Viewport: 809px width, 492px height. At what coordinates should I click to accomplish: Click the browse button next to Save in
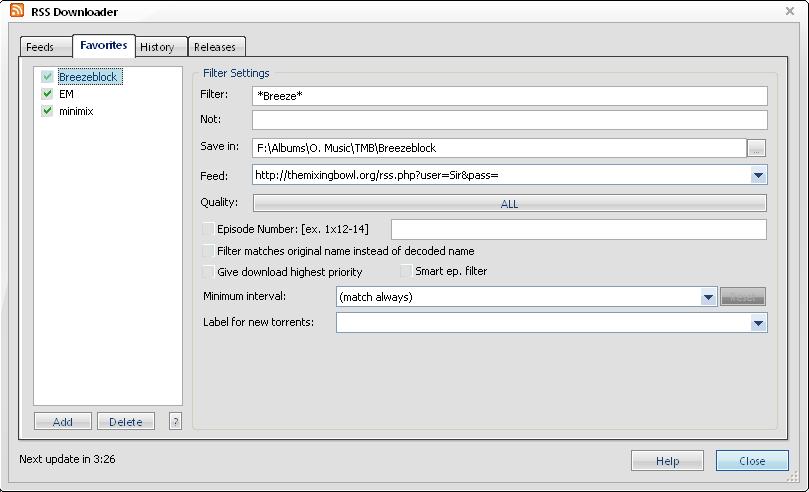click(x=757, y=148)
